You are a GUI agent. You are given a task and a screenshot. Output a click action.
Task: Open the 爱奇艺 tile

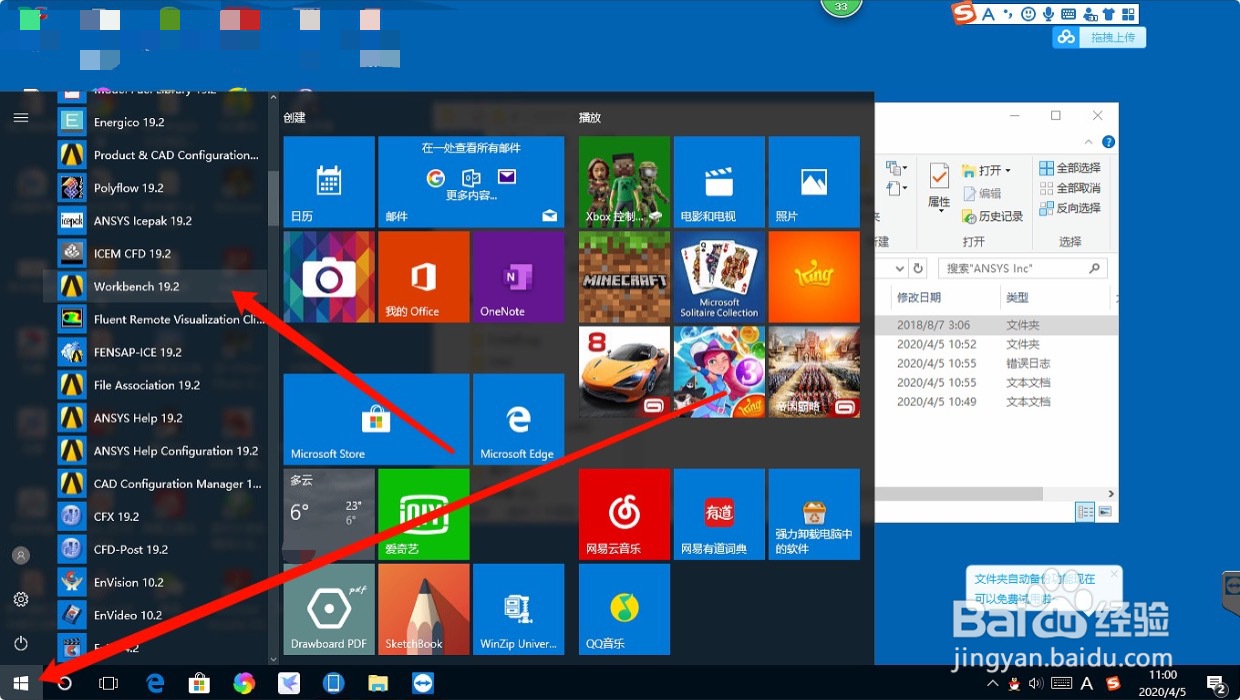[424, 514]
